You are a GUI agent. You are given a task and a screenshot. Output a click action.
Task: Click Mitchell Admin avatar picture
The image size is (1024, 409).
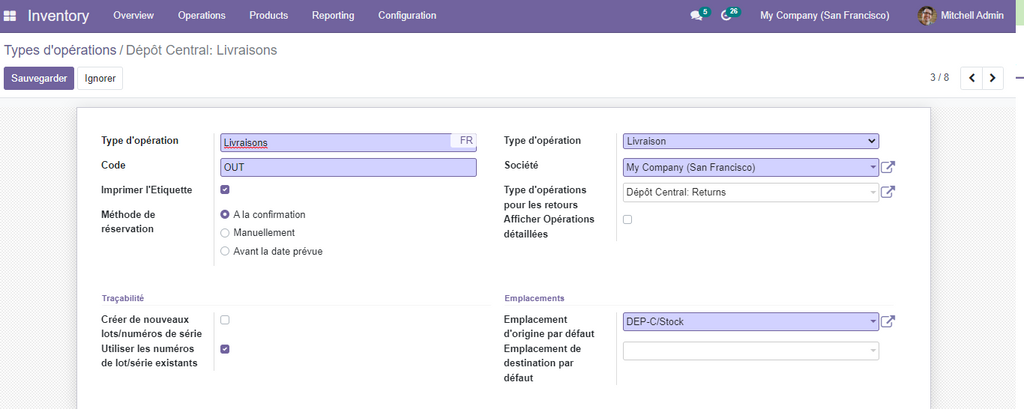927,16
